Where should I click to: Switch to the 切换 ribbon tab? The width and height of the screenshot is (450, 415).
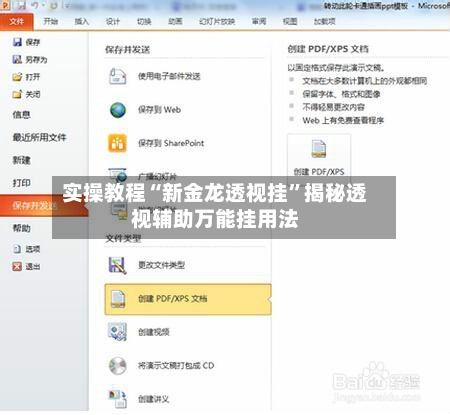144,21
